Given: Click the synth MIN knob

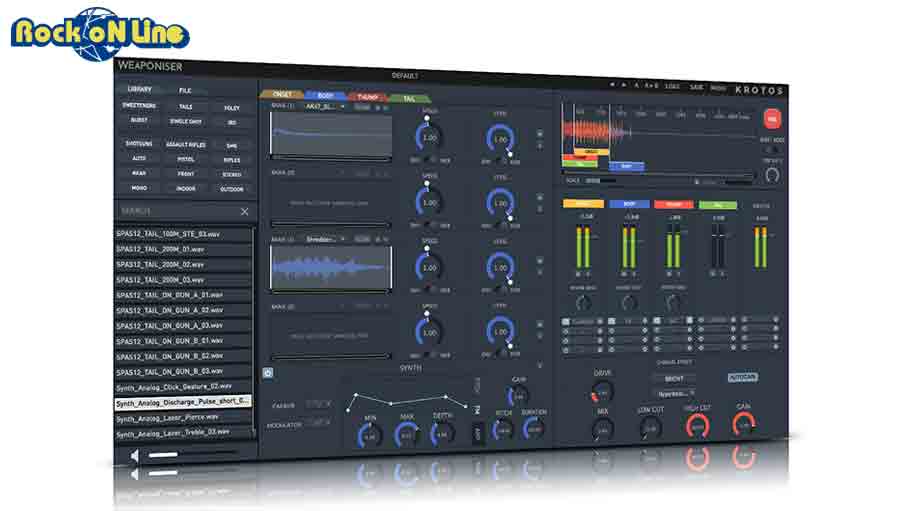Looking at the screenshot, I should 370,436.
